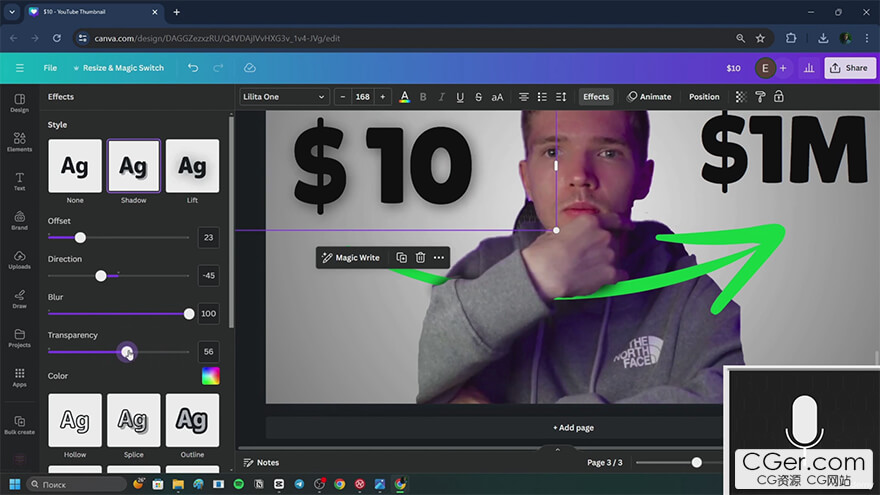
Task: Select the Hollow text style
Action: pyautogui.click(x=75, y=420)
